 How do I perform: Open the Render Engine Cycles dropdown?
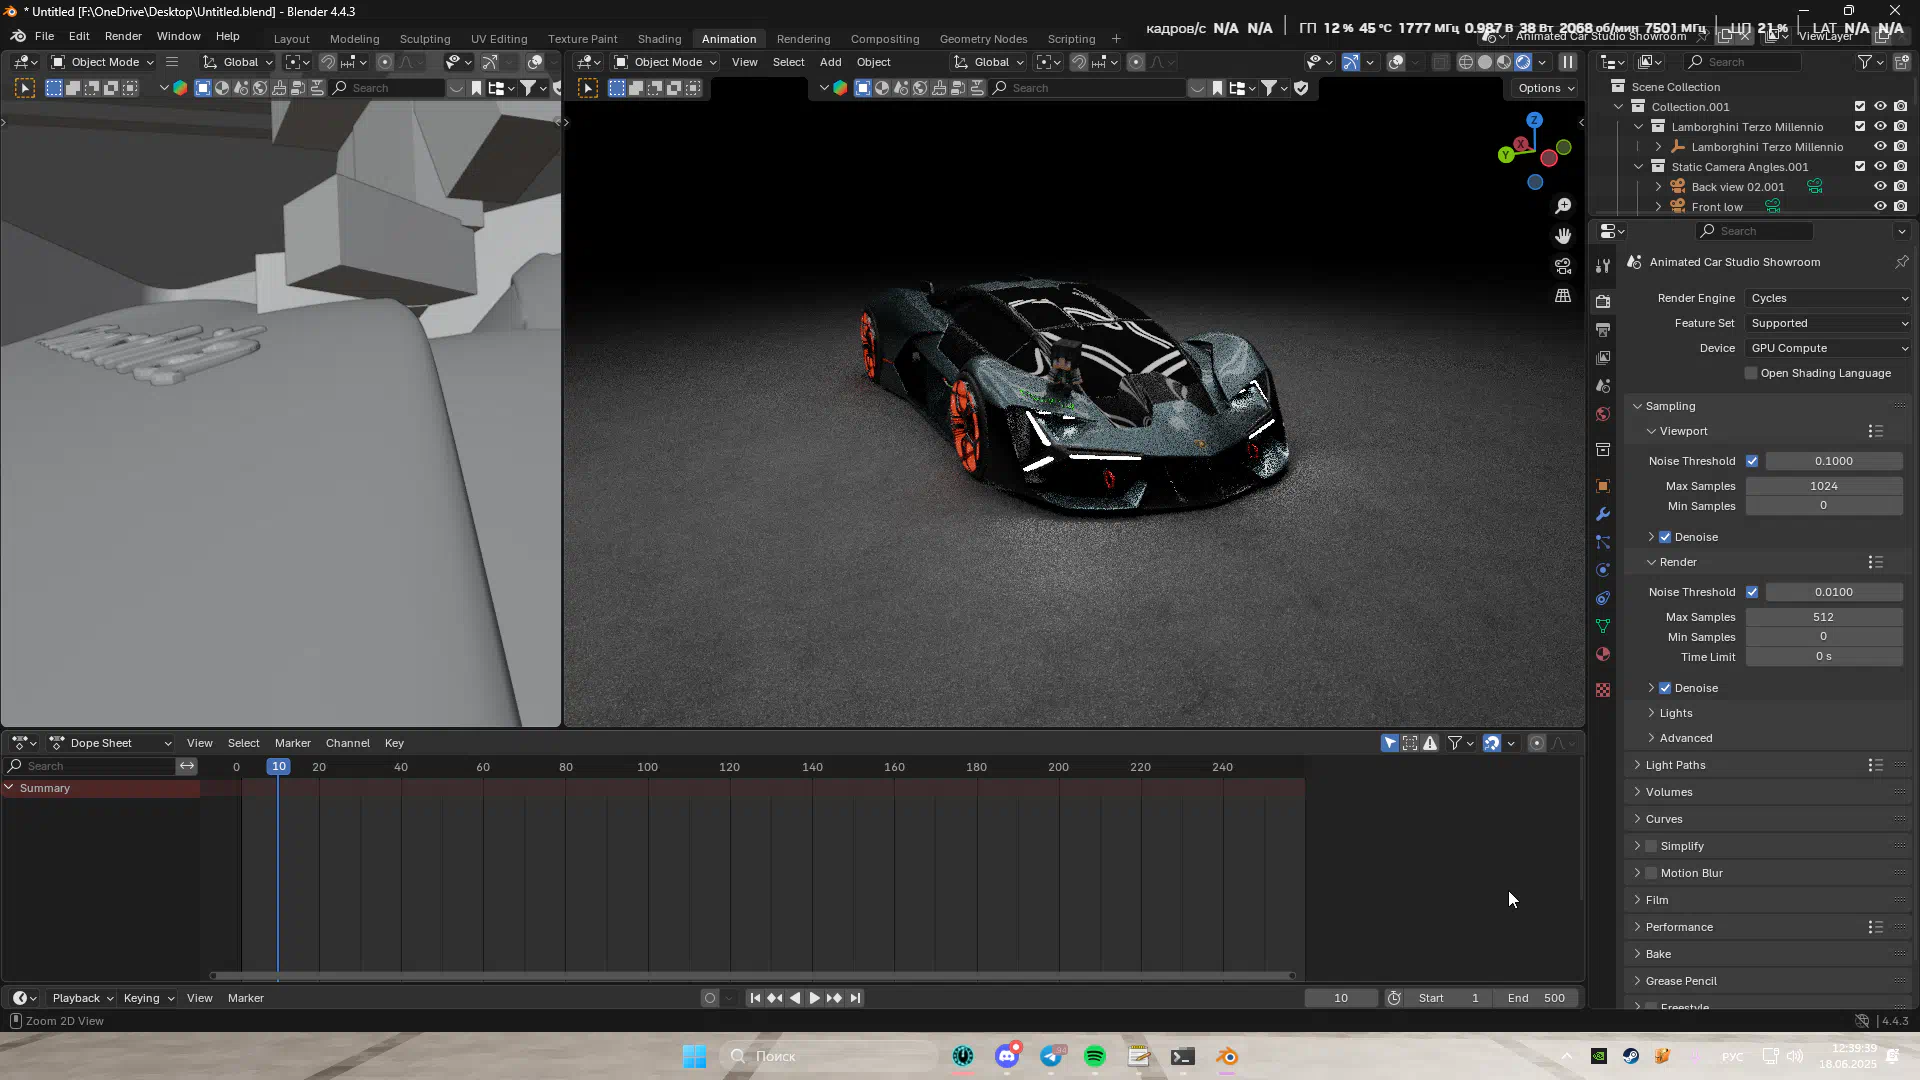(x=1828, y=298)
